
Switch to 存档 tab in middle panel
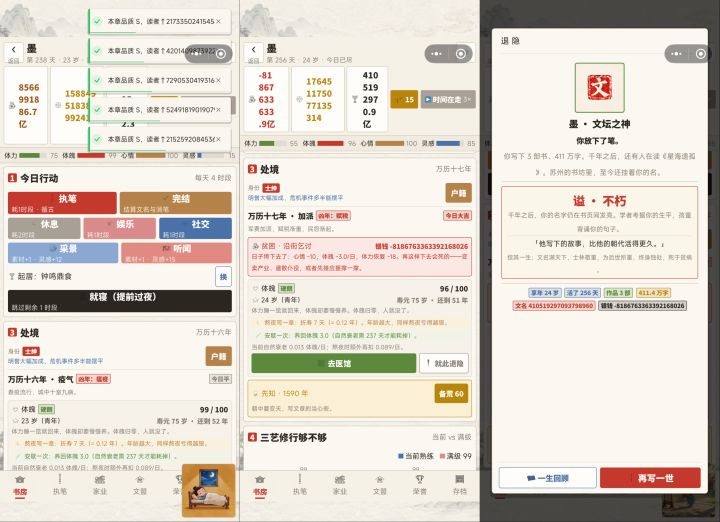tap(459, 485)
